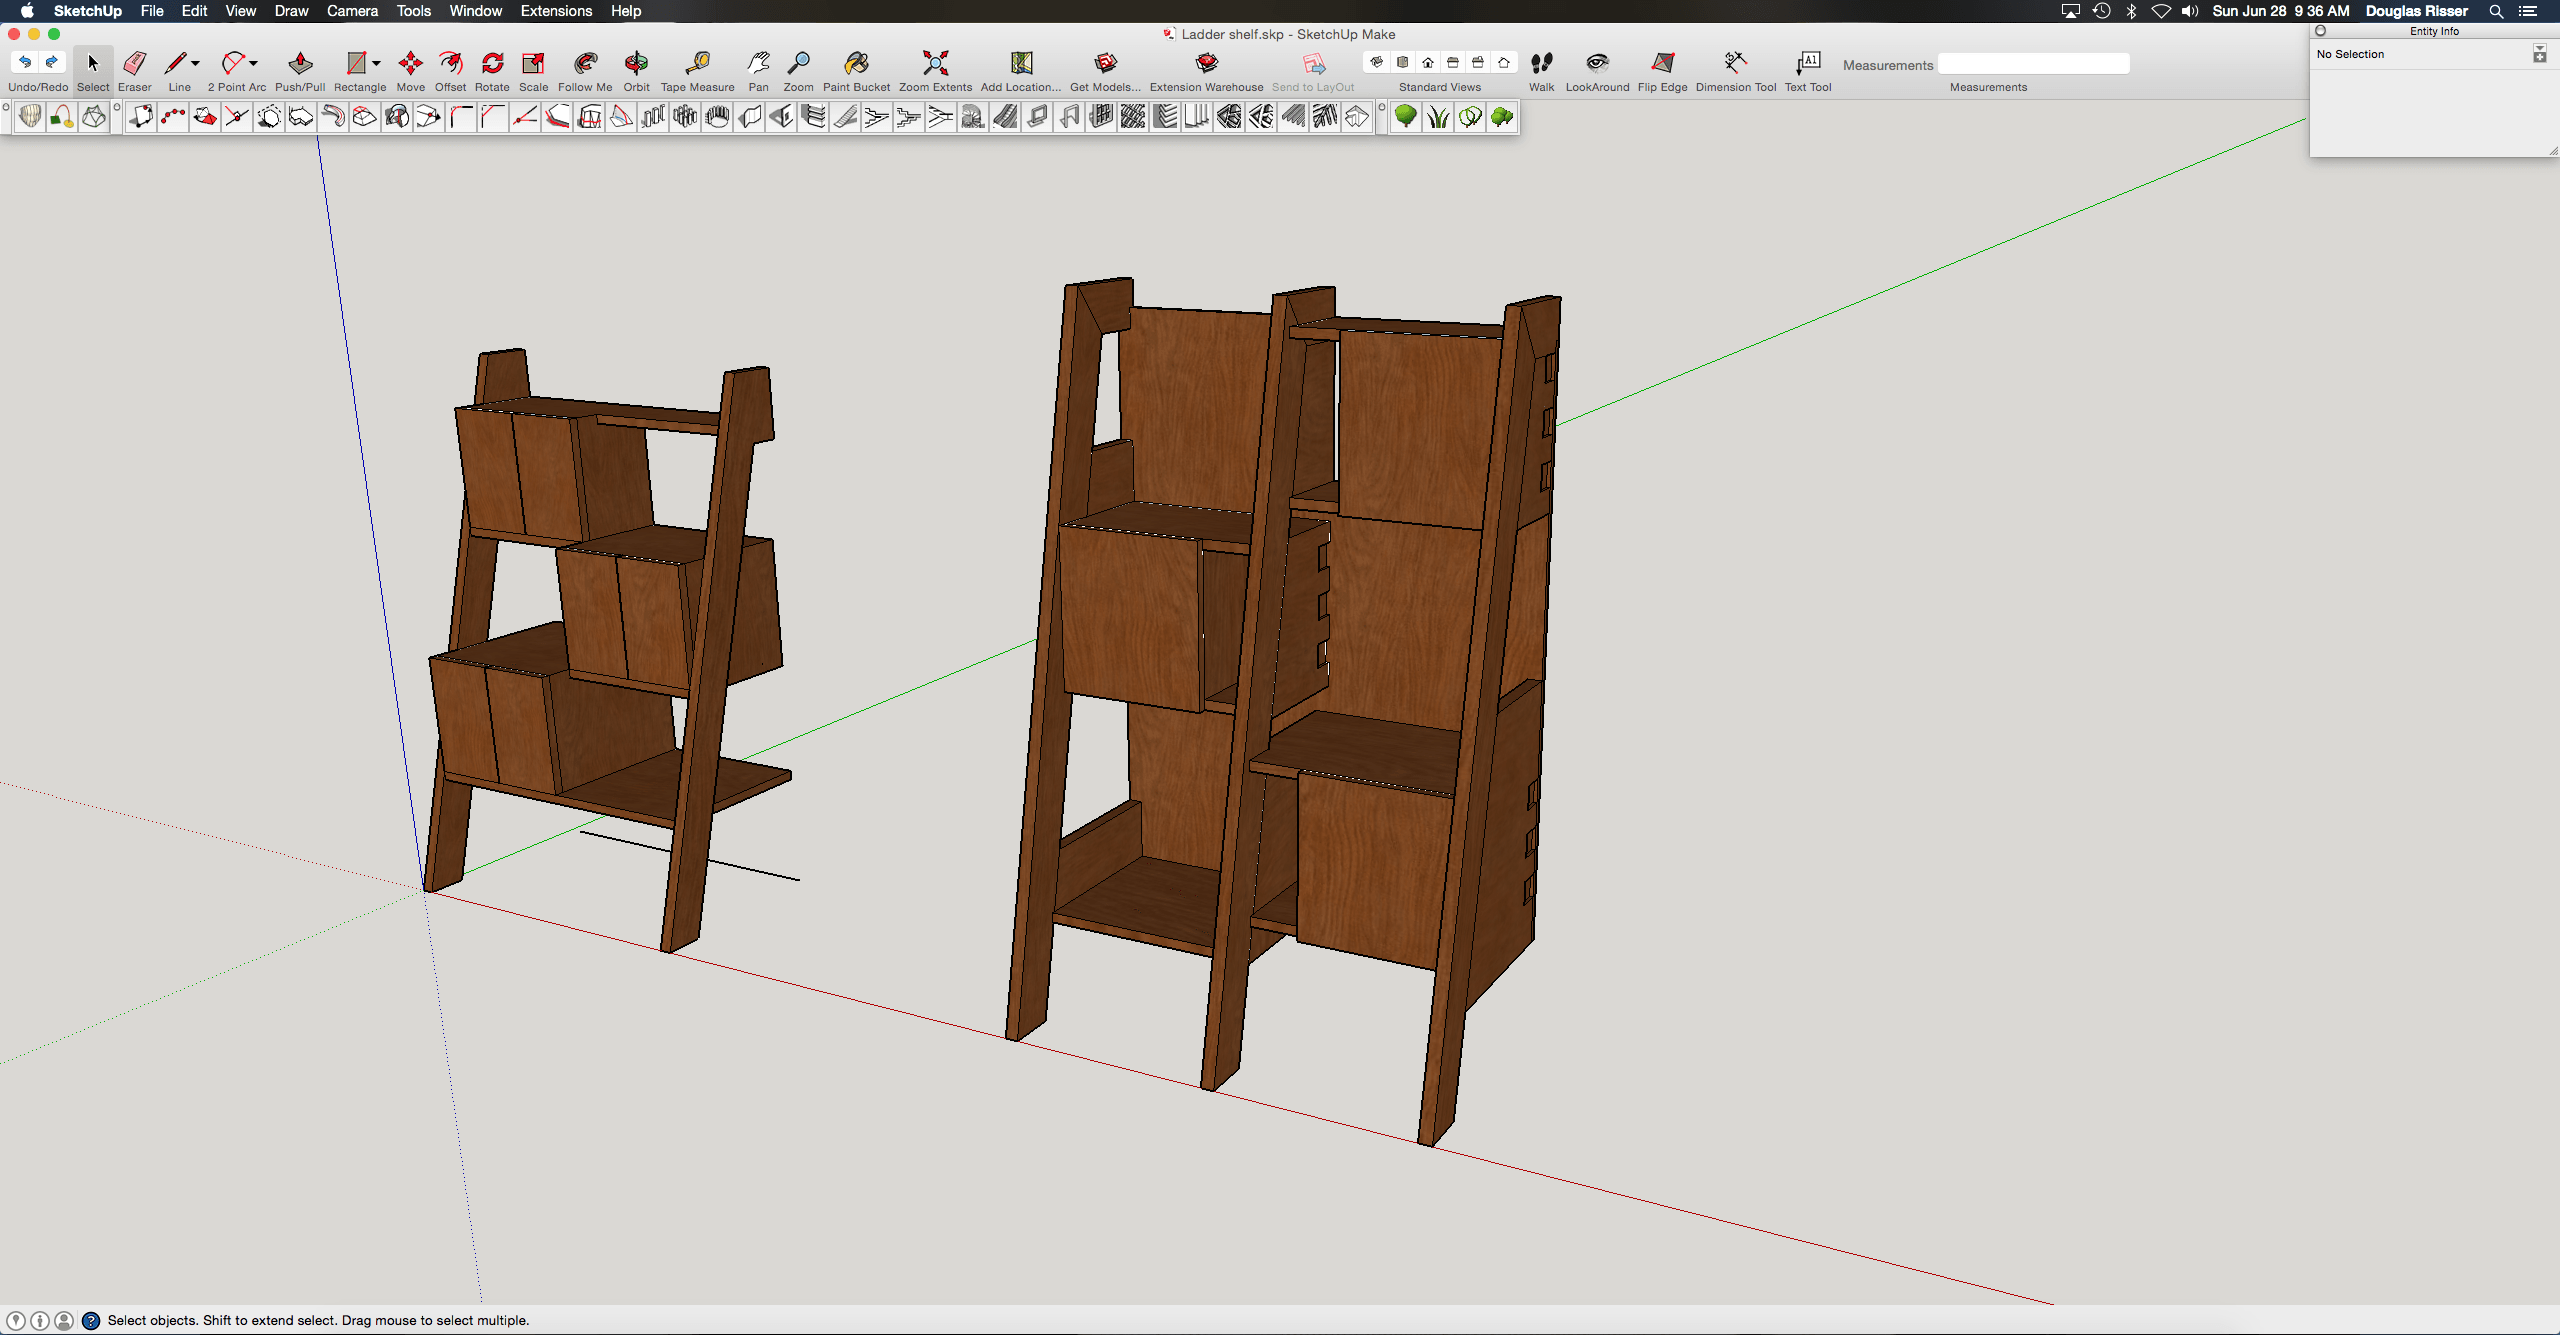Expand the 2 Point Arc dropdown arrow
Screen dimensions: 2560x1335
click(254, 63)
